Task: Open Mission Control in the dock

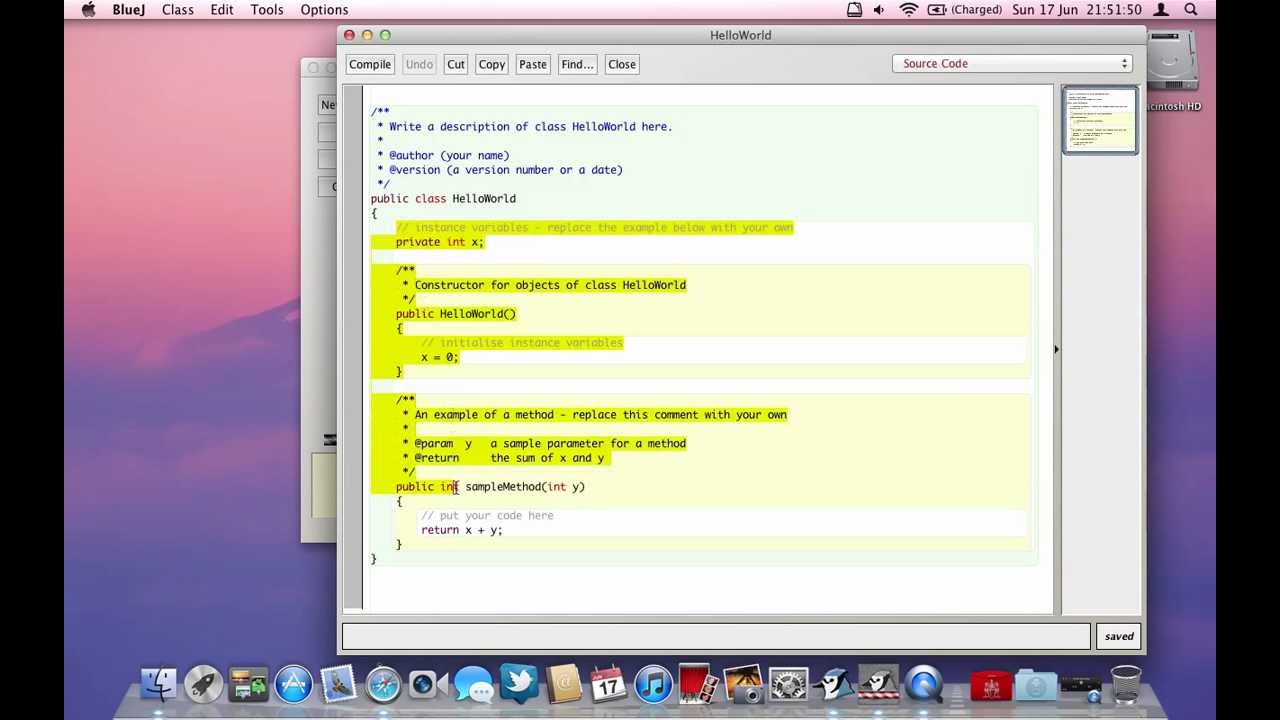Action: click(x=248, y=685)
